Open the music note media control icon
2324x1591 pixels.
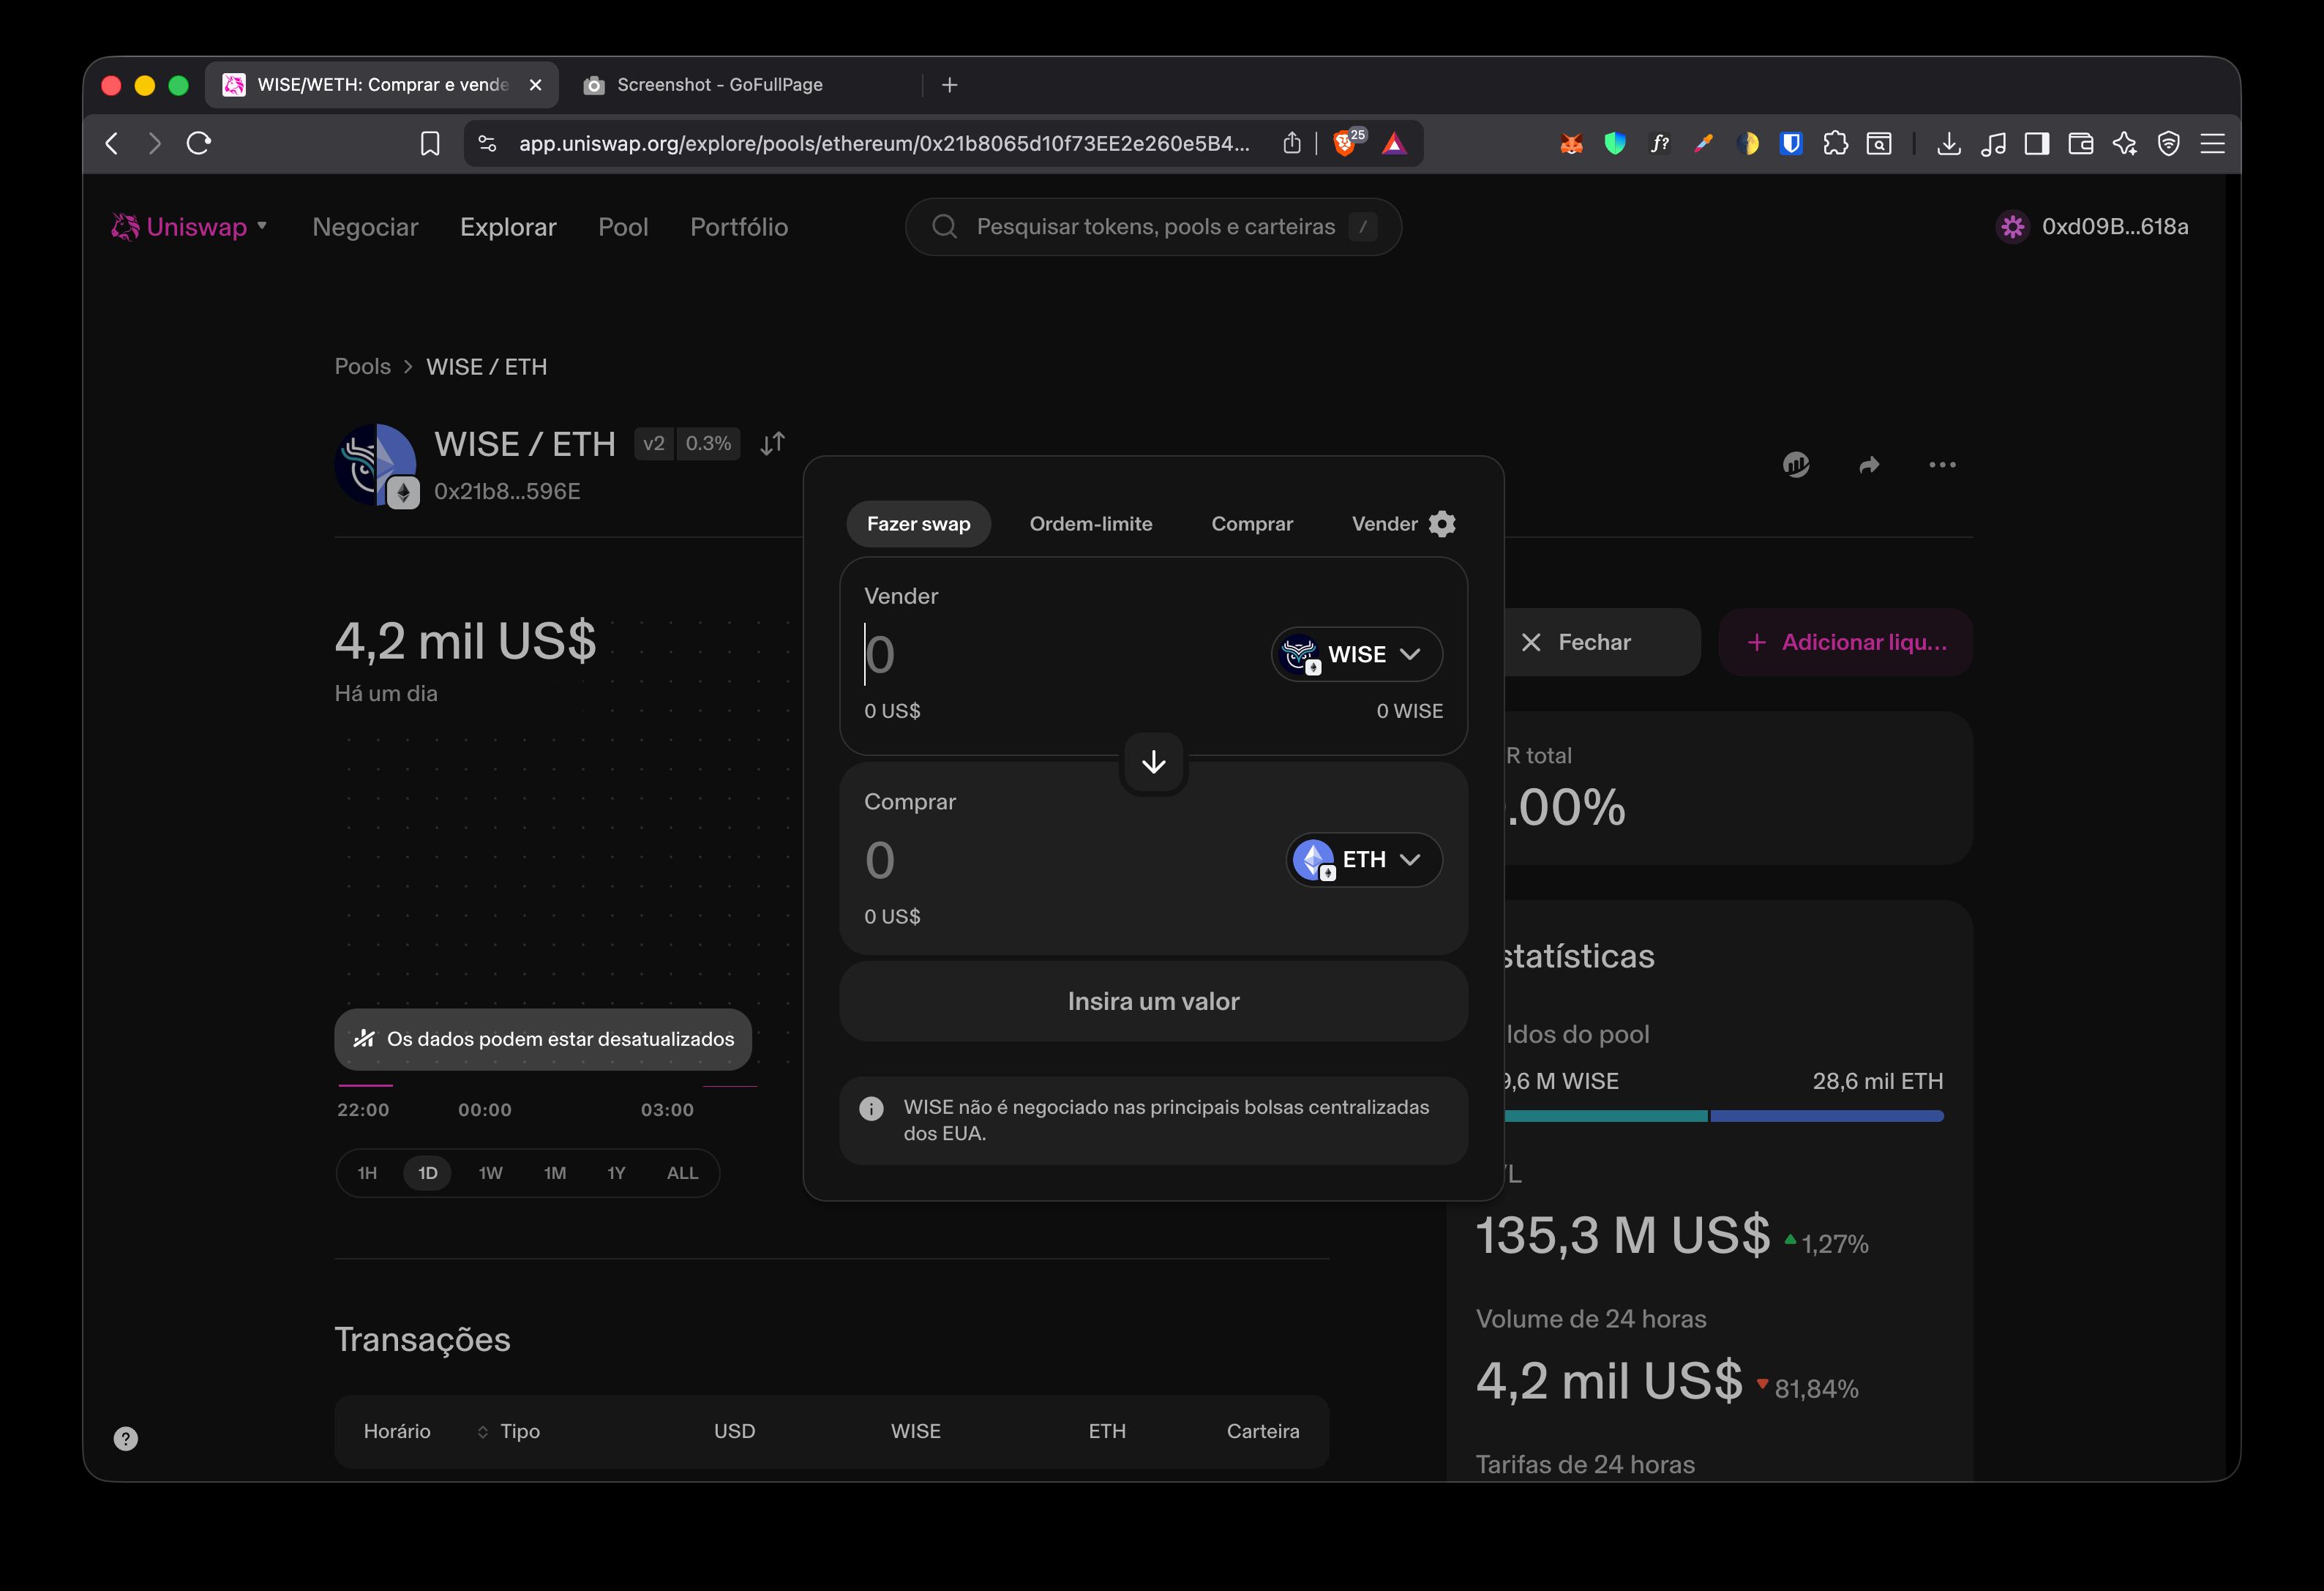coord(1993,144)
